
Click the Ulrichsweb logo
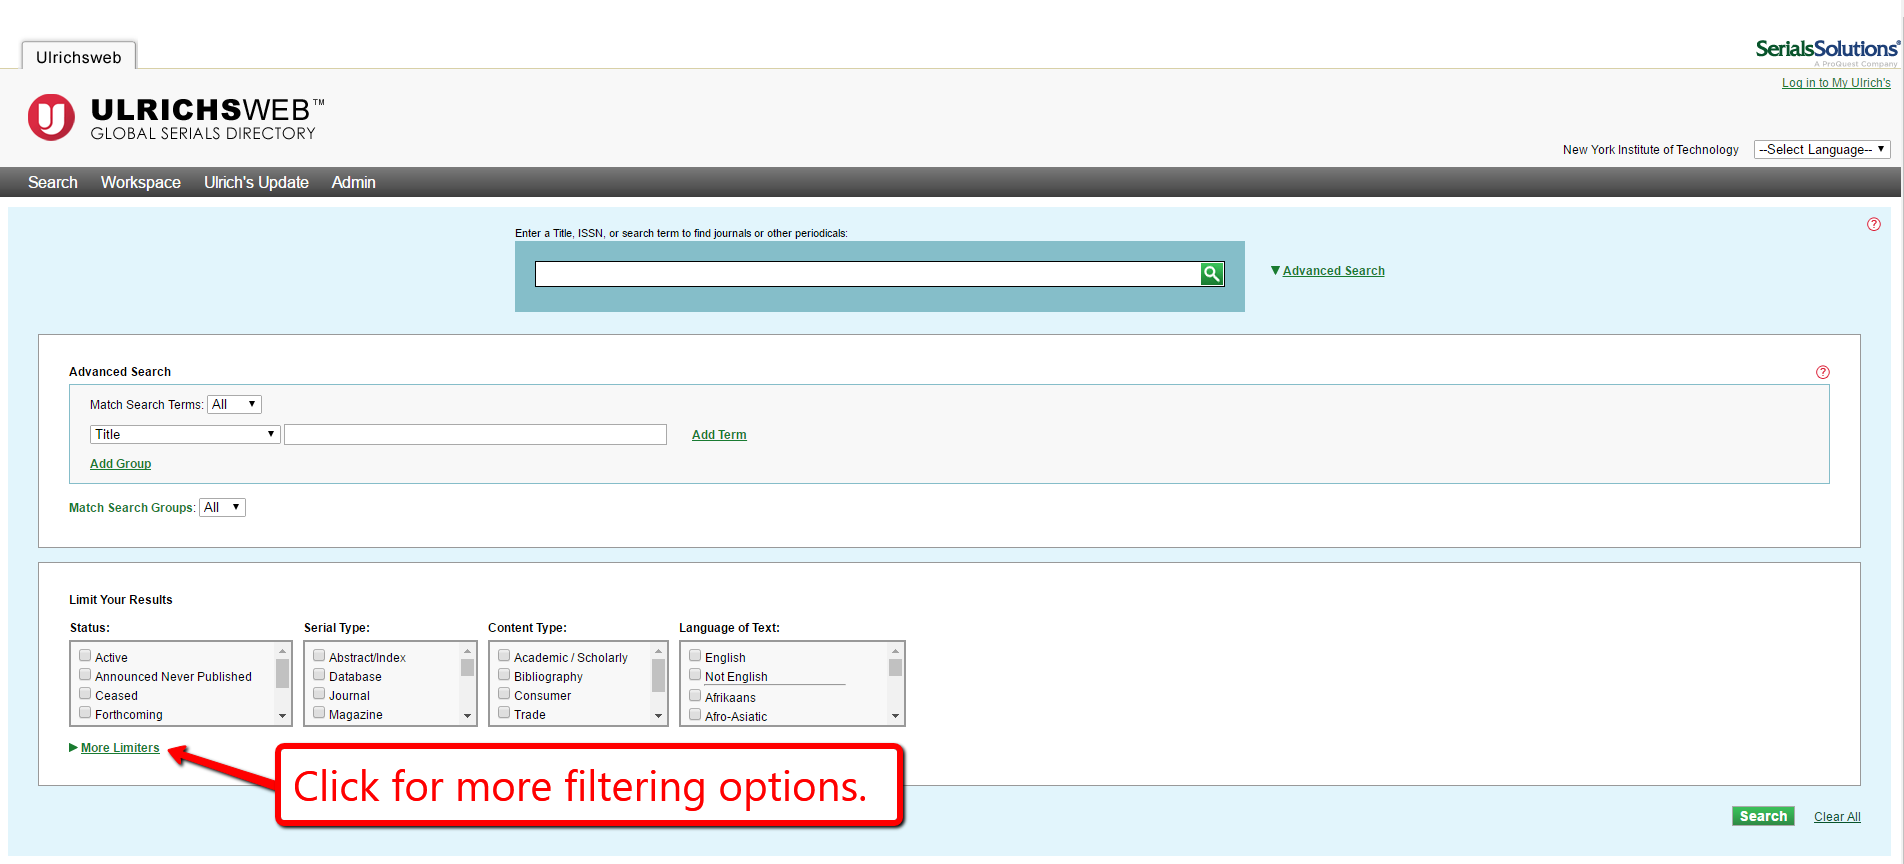(x=177, y=118)
